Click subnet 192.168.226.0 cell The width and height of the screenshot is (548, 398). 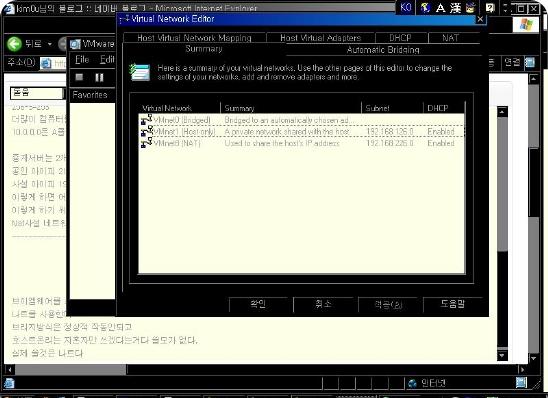pyautogui.click(x=390, y=143)
